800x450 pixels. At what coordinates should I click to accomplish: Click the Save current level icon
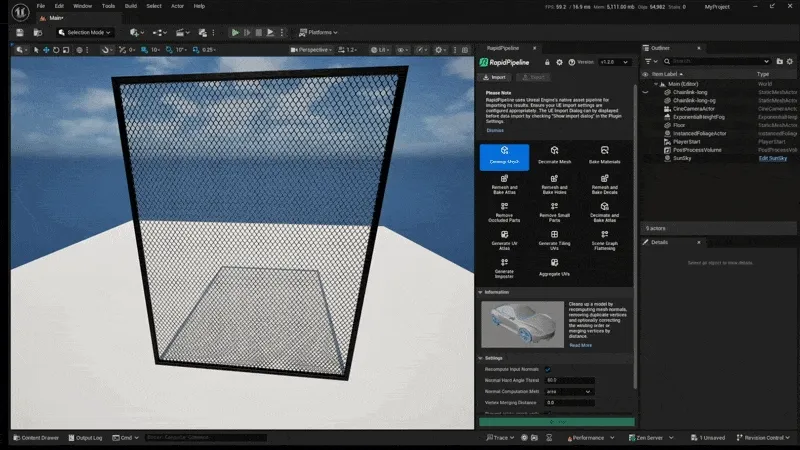pyautogui.click(x=20, y=32)
